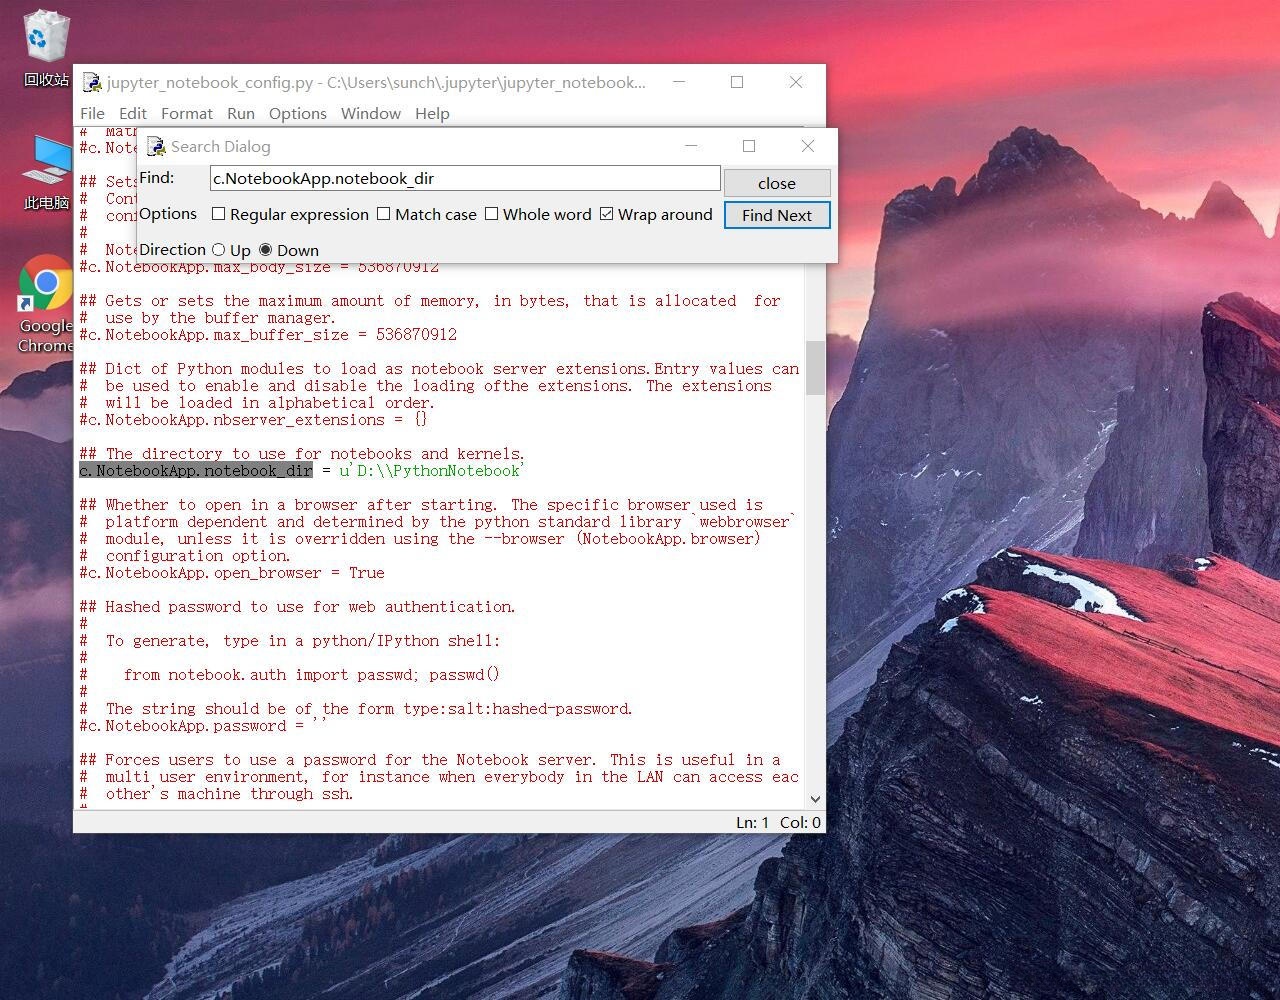The image size is (1280, 1000).
Task: Toggle the Match case option
Action: pos(383,214)
